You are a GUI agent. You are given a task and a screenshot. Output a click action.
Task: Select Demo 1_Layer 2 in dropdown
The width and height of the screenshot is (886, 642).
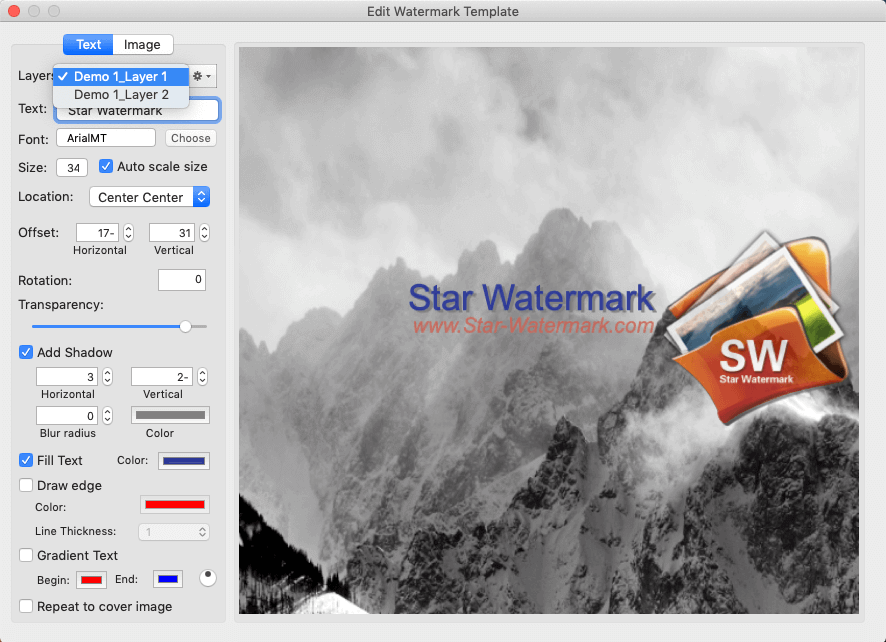click(x=121, y=94)
